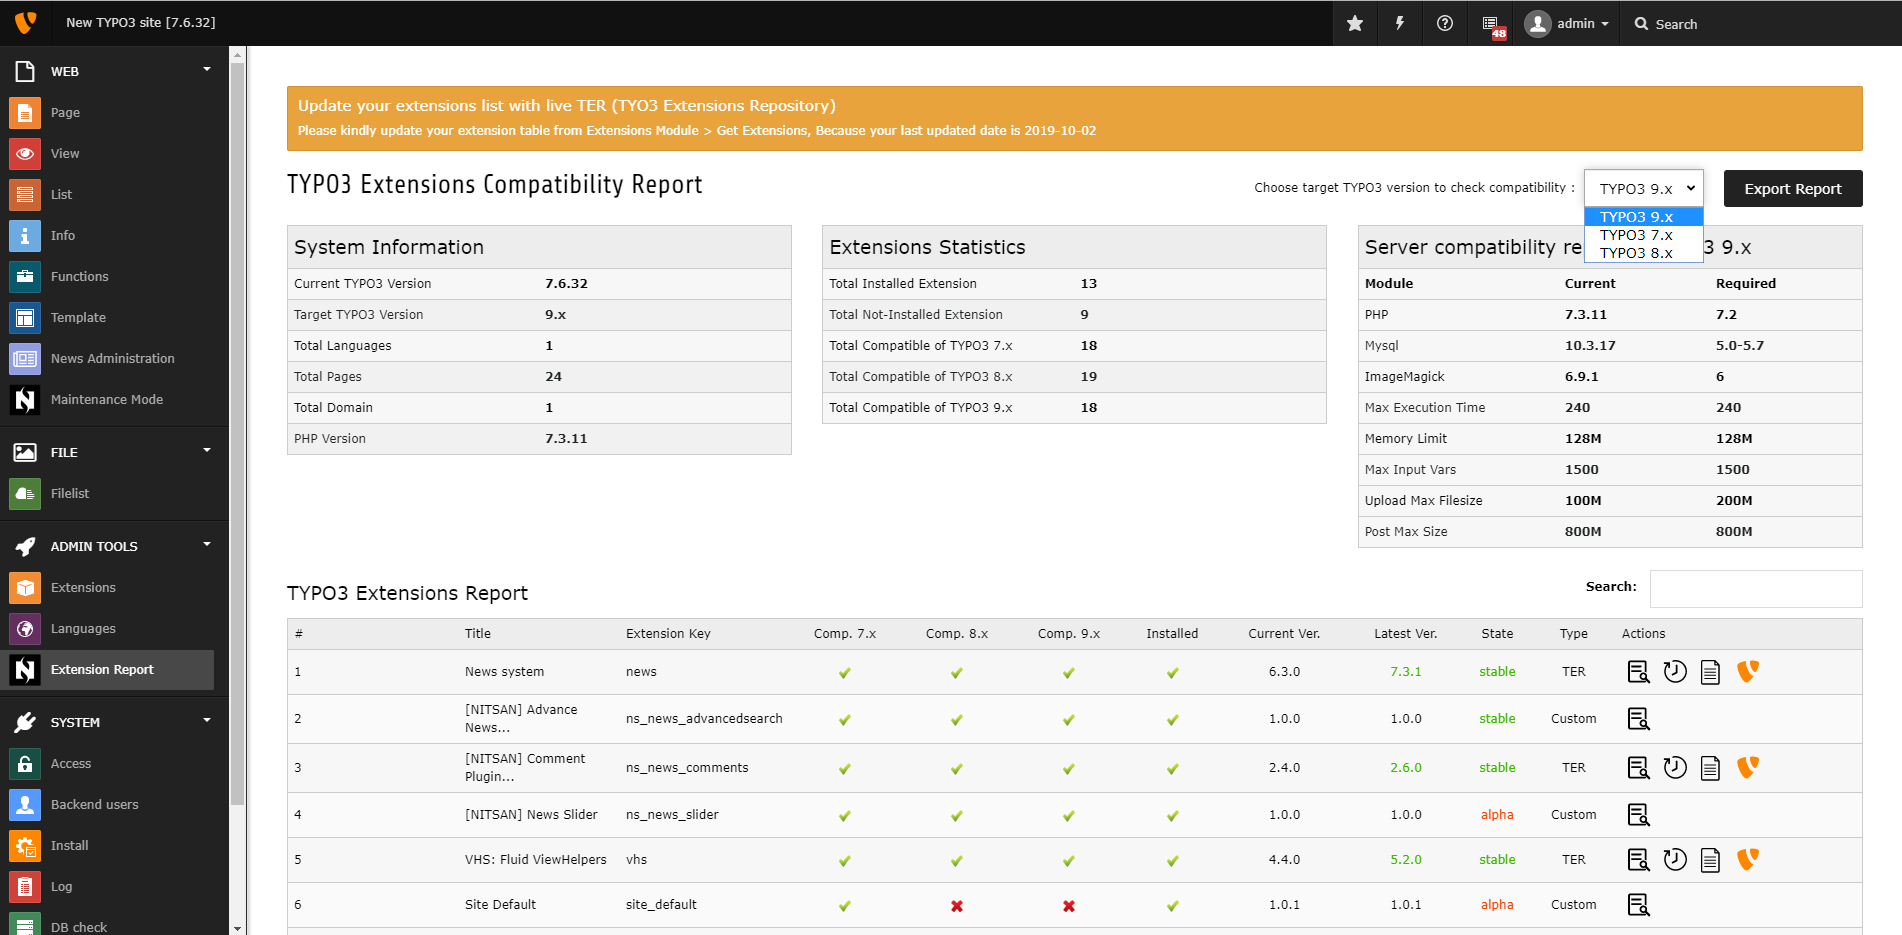This screenshot has height=935, width=1902.
Task: Click the Access module lock icon
Action: point(25,764)
